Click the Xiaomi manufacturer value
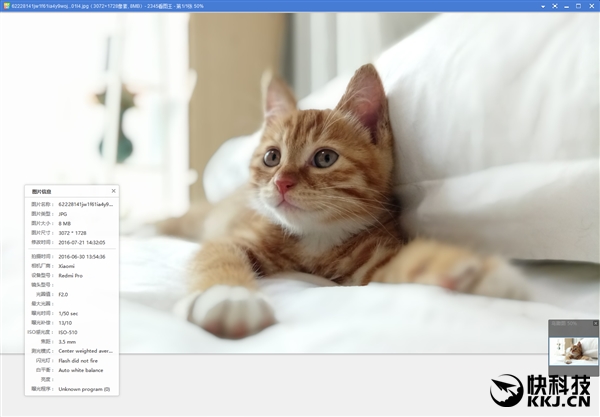Viewport: 600px width, 417px height. [67, 266]
